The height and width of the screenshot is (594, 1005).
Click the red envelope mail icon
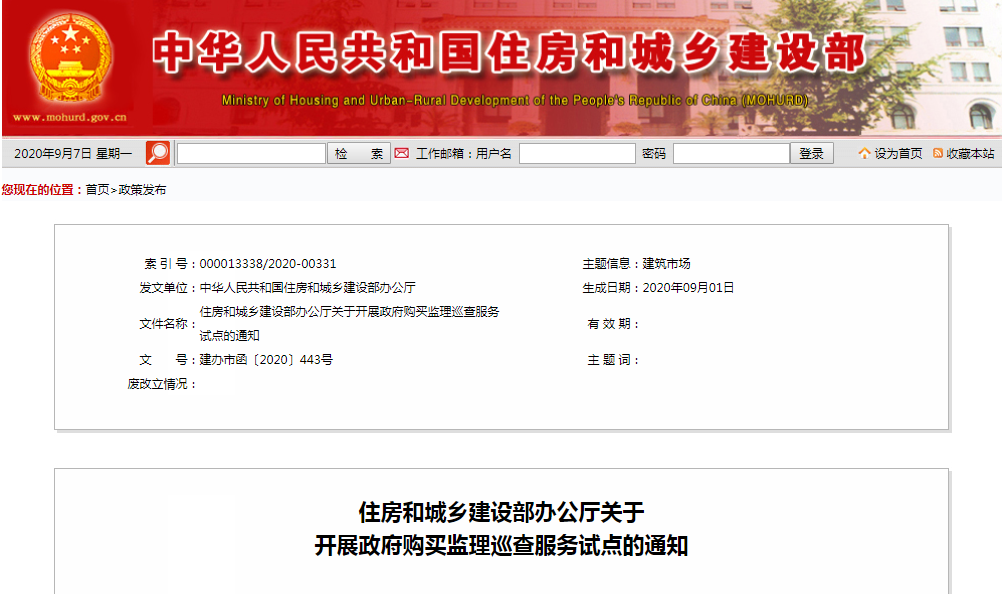[x=402, y=153]
